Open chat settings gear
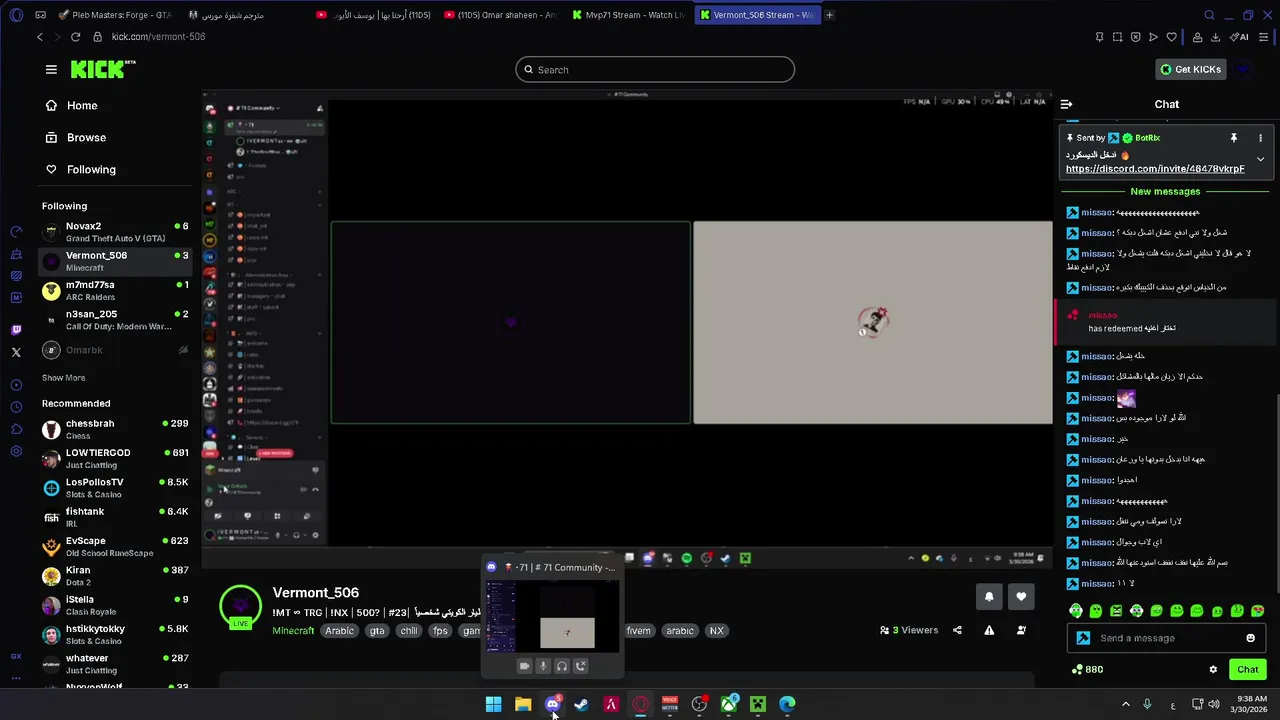The image size is (1280, 720). click(1213, 670)
